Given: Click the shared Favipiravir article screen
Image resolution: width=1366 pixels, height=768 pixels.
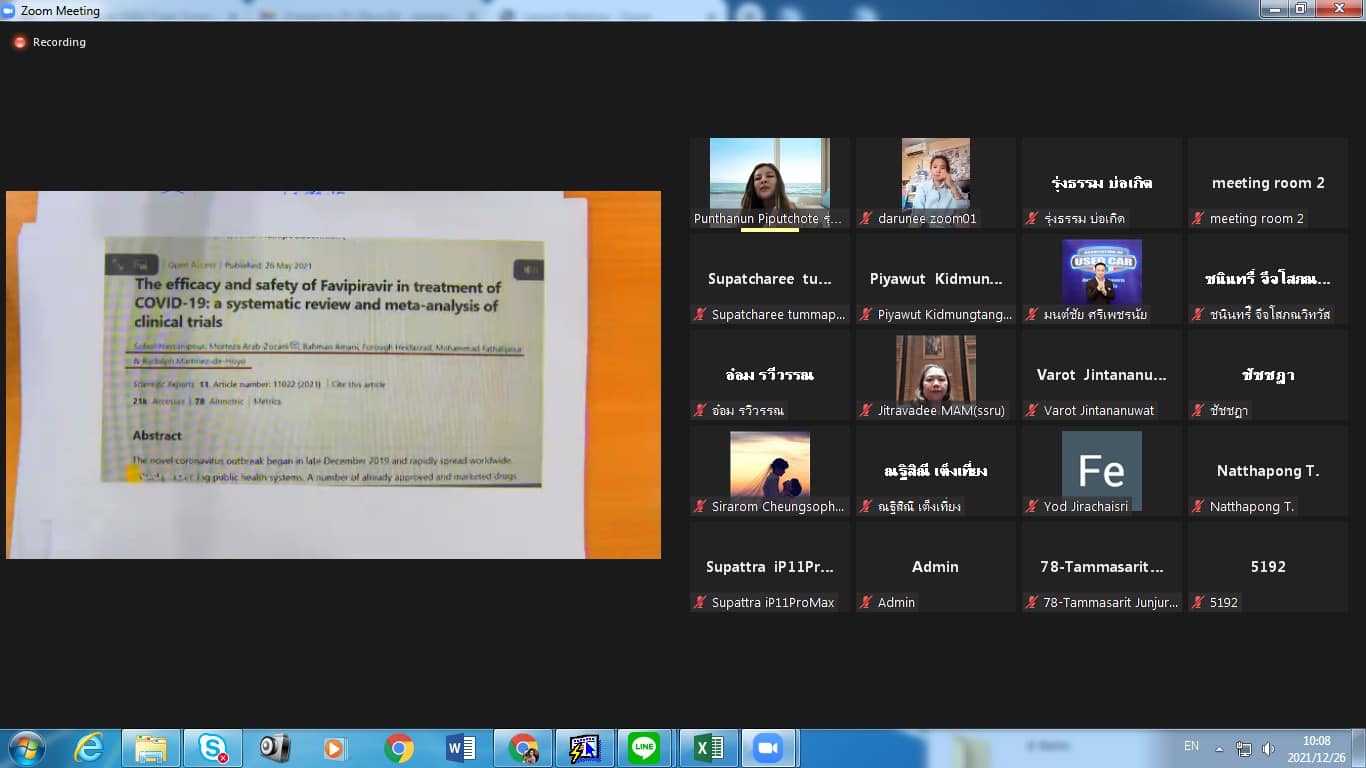Looking at the screenshot, I should [333, 374].
